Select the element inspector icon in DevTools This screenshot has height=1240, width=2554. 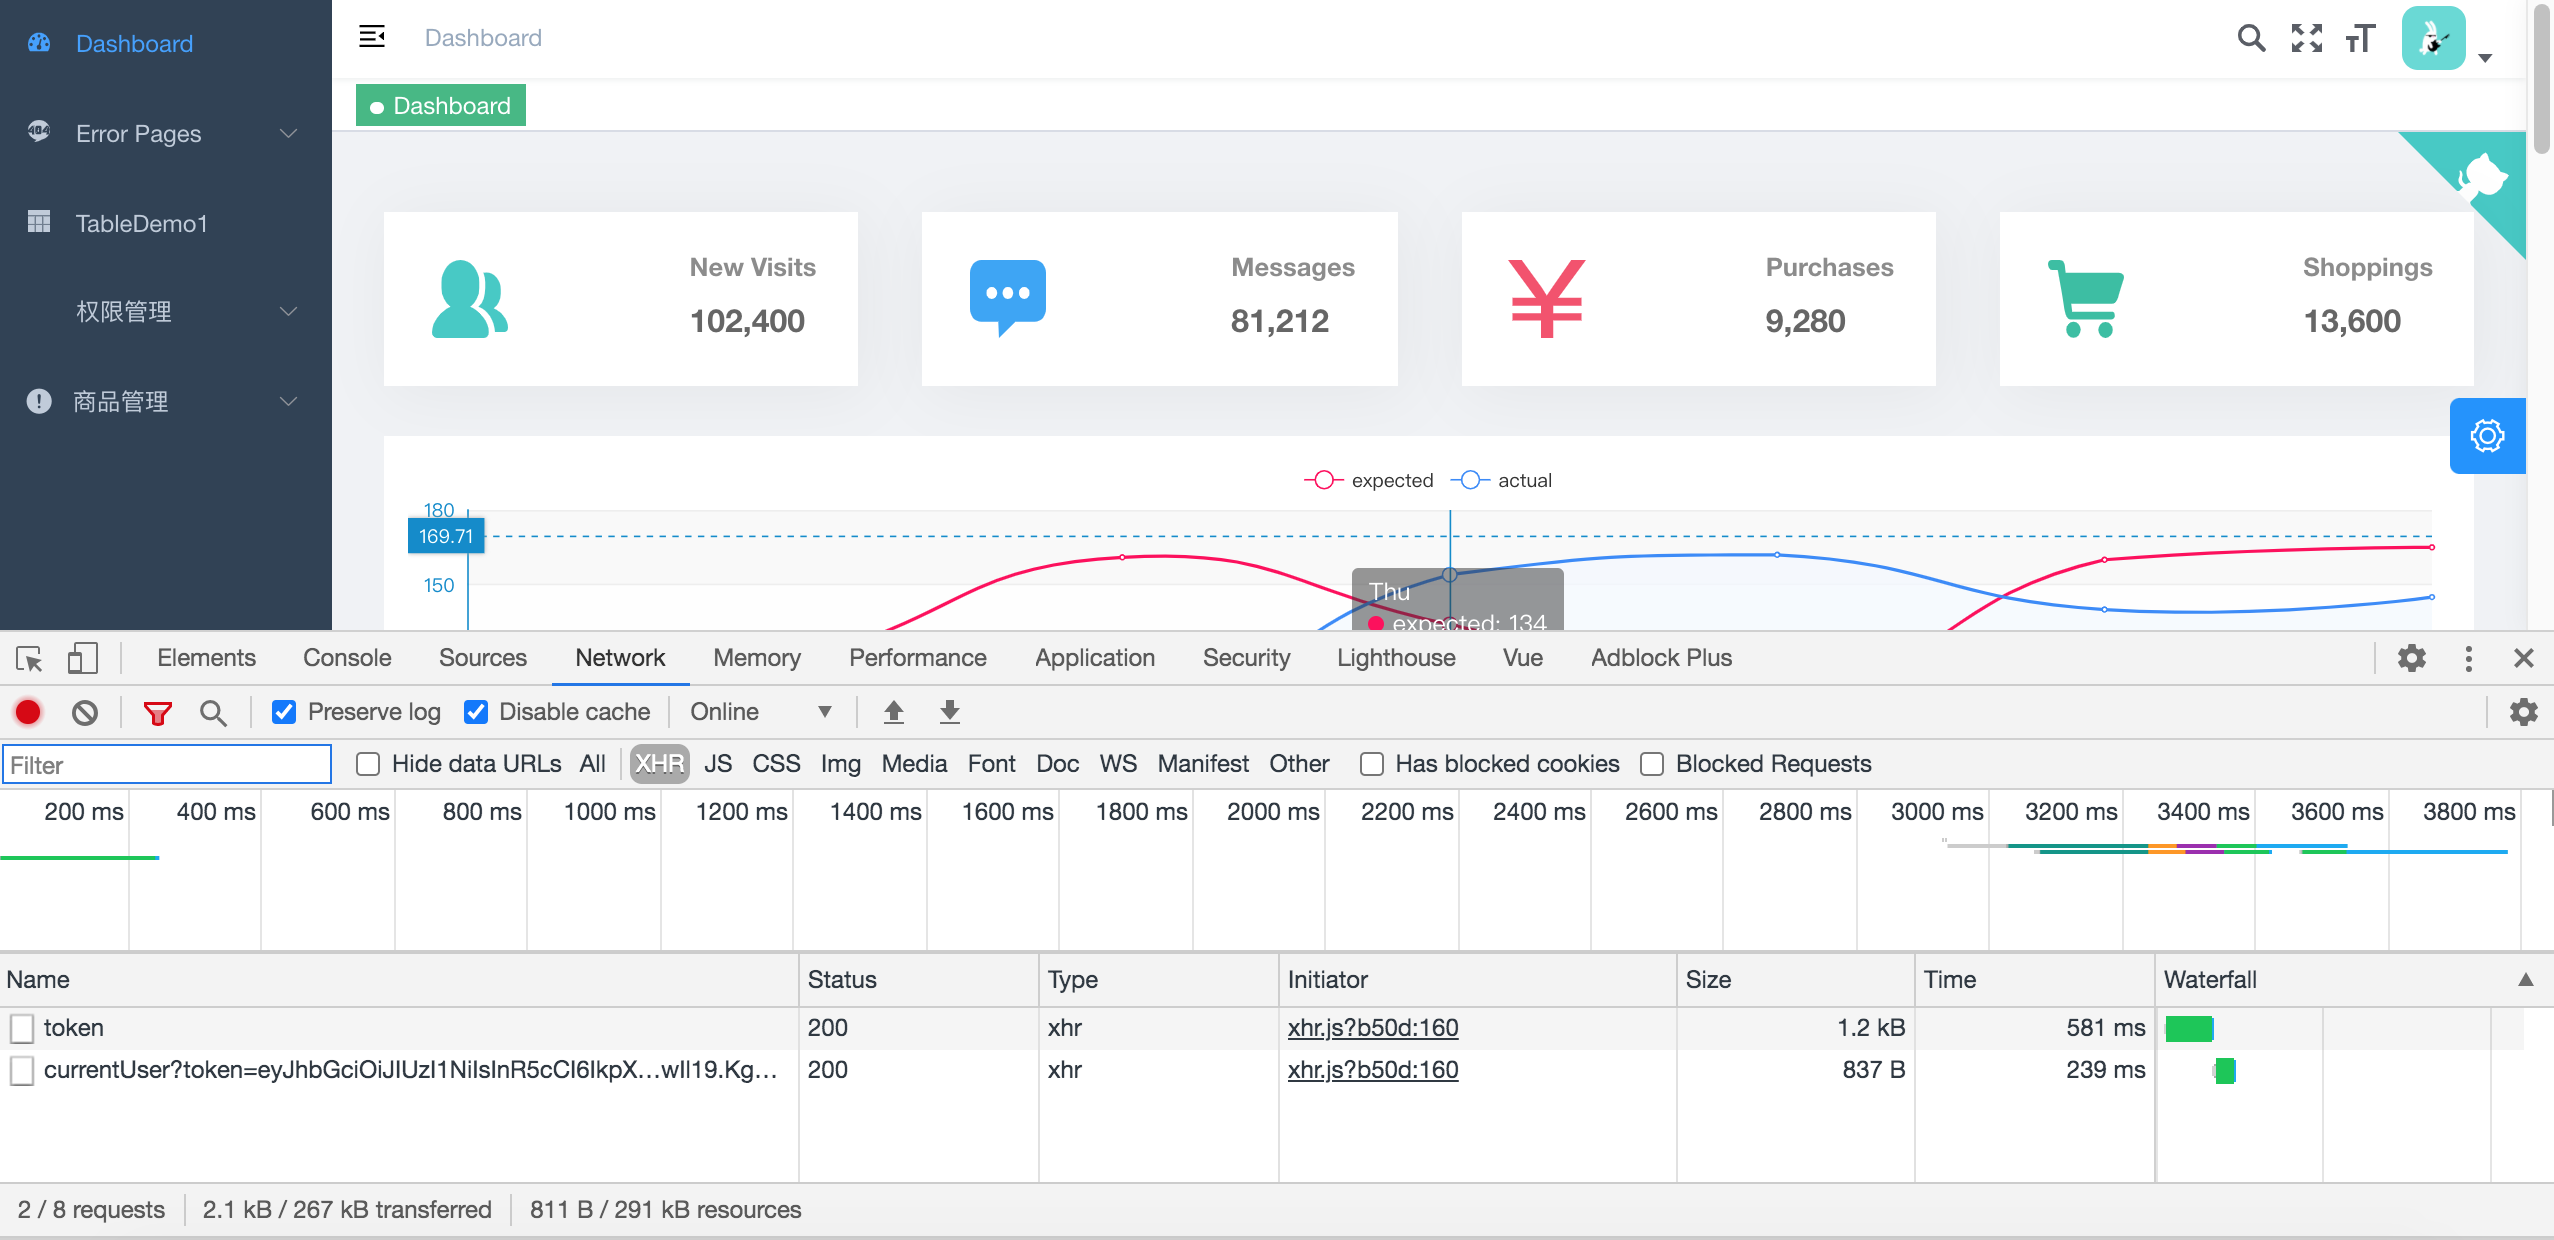coord(29,658)
